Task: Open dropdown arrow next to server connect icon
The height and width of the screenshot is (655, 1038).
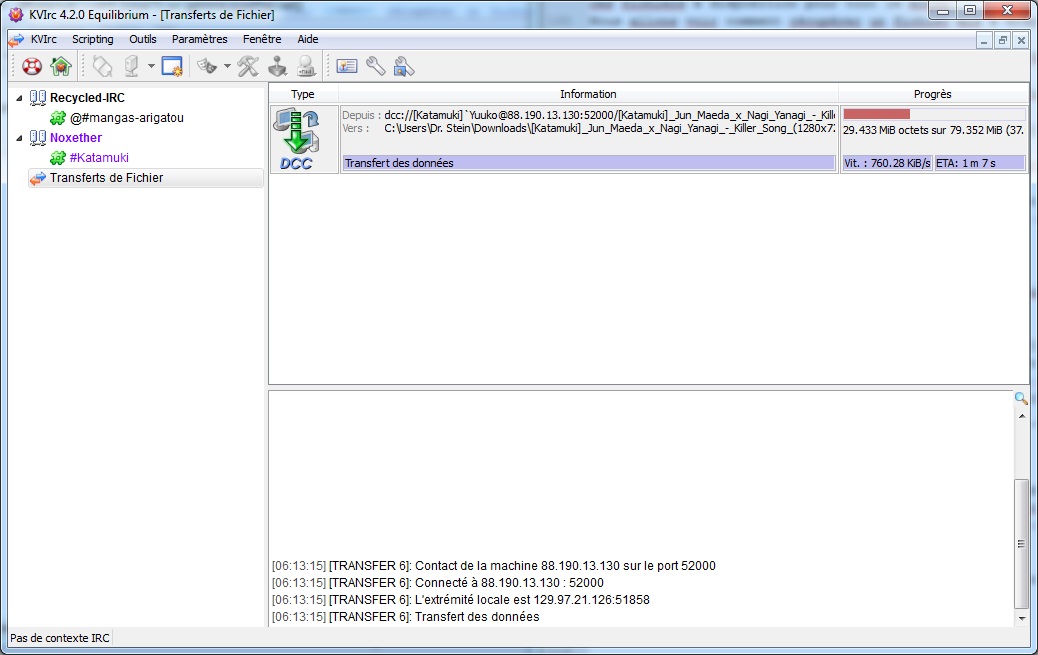Action: pos(151,67)
